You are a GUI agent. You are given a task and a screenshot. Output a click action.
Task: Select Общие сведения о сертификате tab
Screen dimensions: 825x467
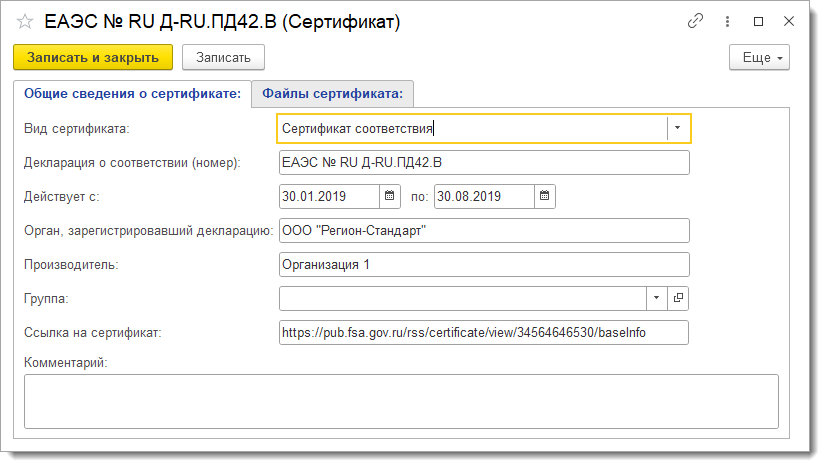133,94
